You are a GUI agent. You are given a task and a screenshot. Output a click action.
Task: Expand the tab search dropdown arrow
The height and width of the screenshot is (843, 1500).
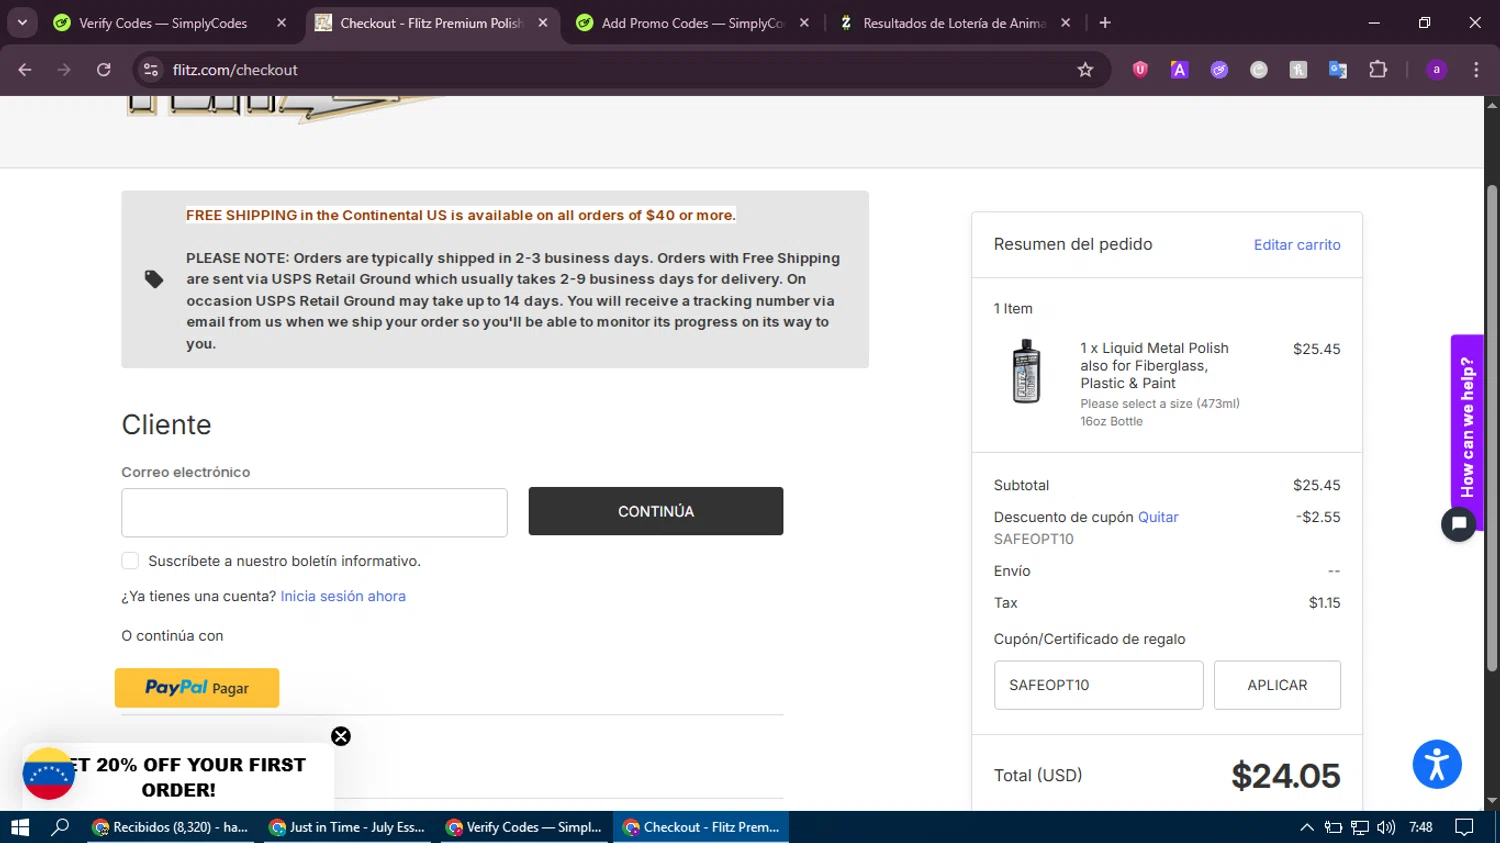(x=22, y=23)
